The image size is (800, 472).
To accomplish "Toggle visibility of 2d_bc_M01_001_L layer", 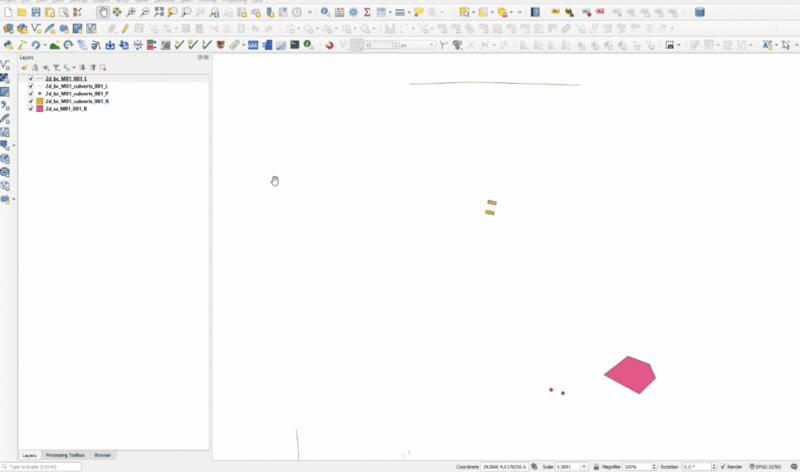I will pyautogui.click(x=31, y=78).
